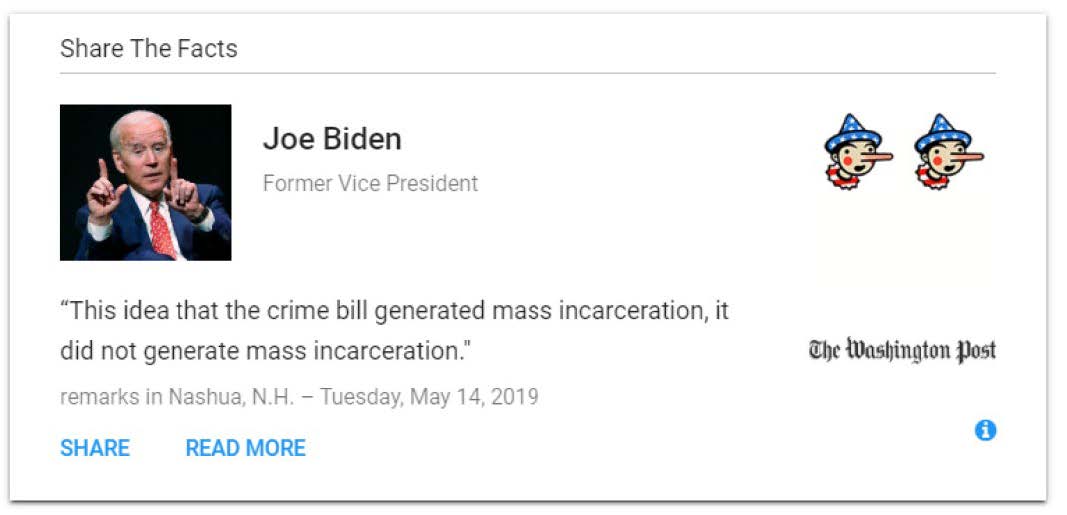
Task: Click the Former Vice President subtitle
Action: pos(370,184)
